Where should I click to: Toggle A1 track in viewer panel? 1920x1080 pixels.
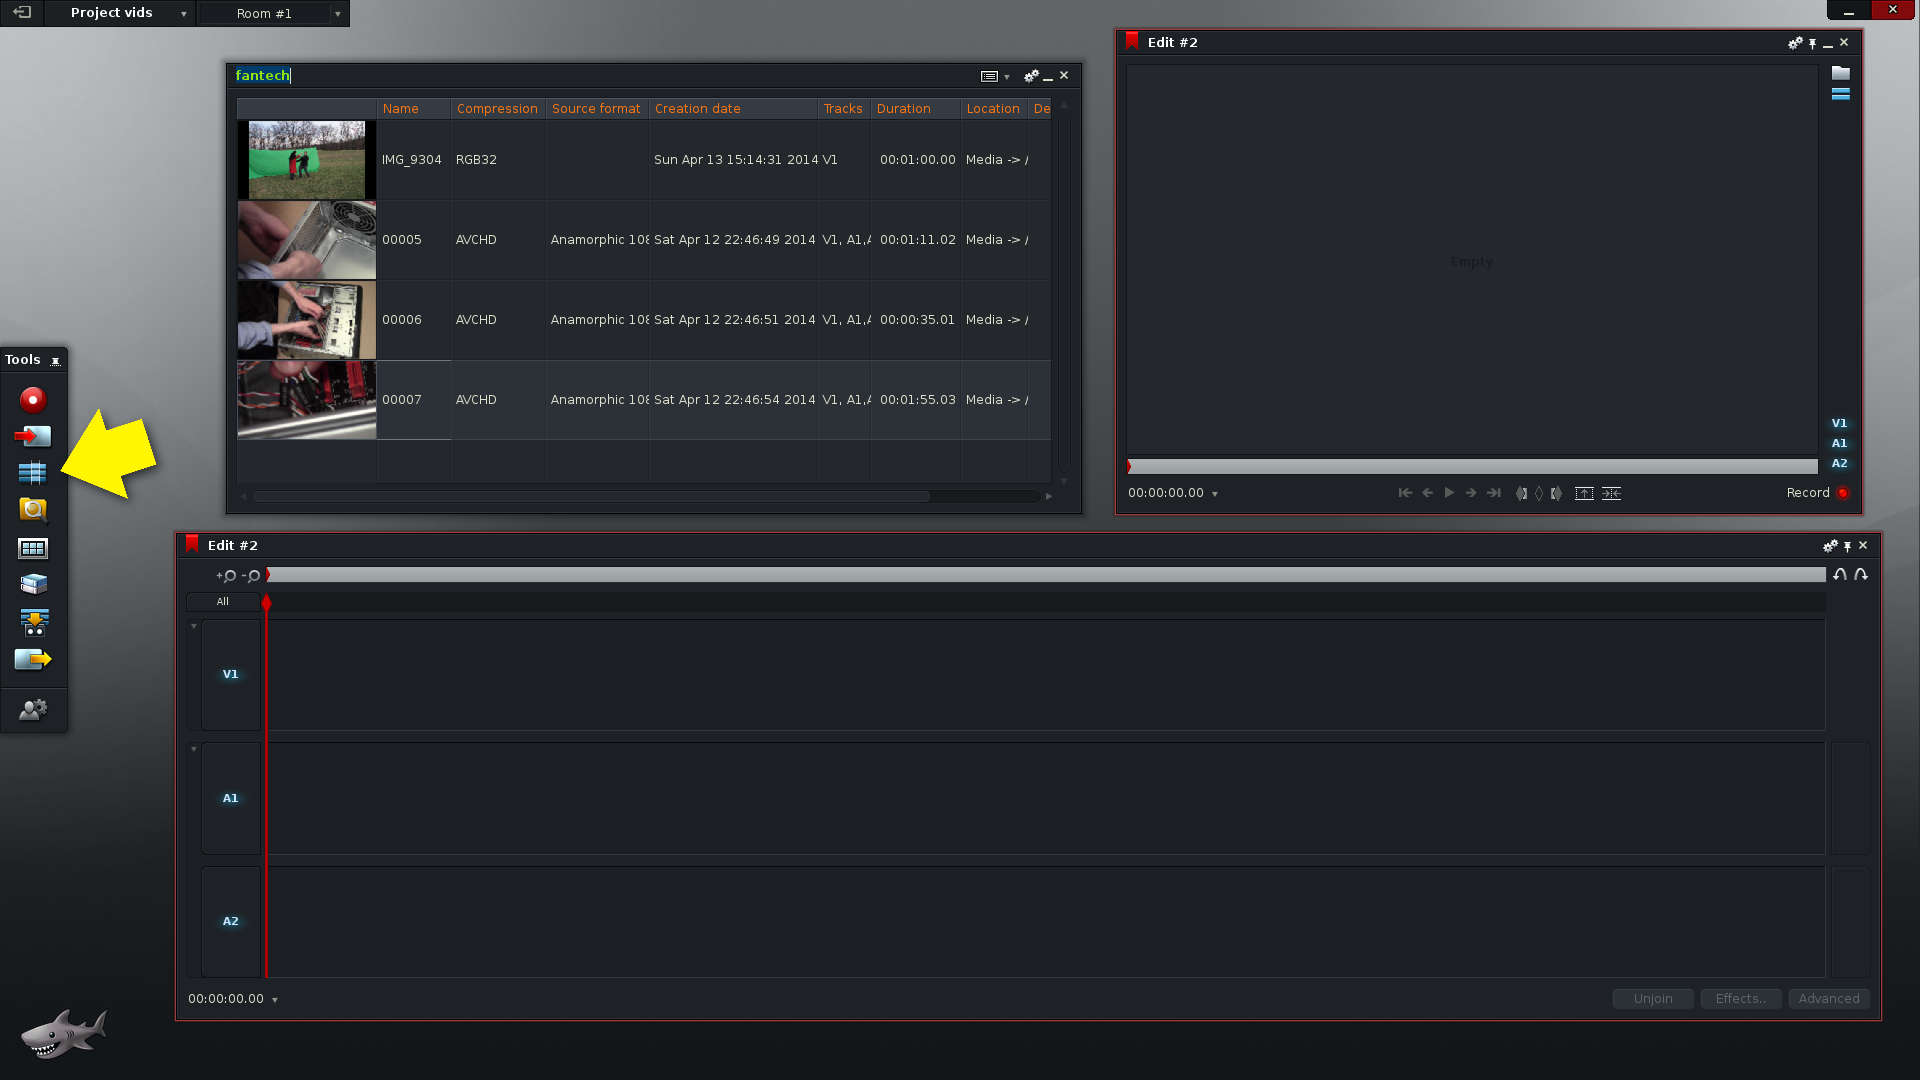coord(1839,444)
